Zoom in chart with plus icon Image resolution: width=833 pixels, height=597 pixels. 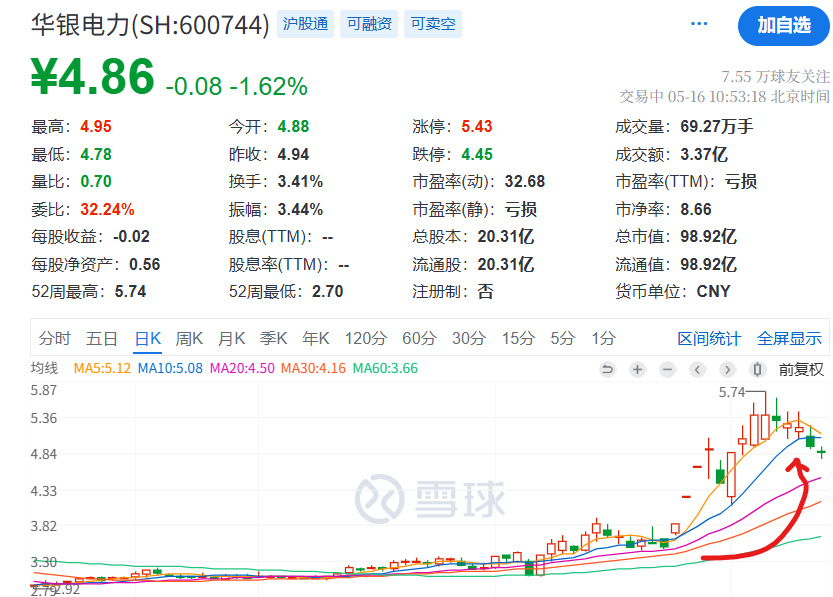coord(638,369)
